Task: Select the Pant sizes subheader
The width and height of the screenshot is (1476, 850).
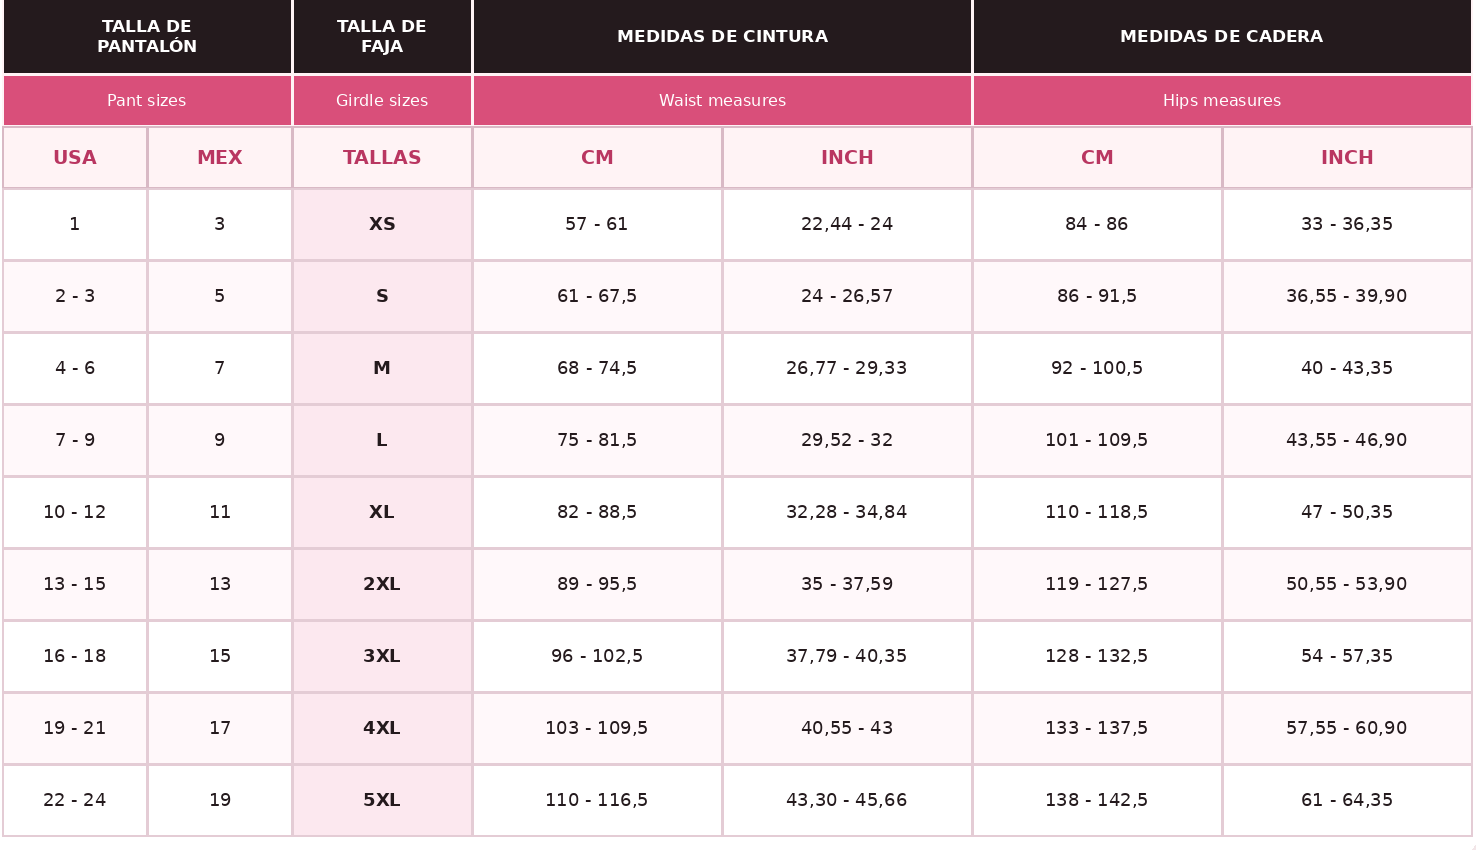Action: click(x=147, y=101)
